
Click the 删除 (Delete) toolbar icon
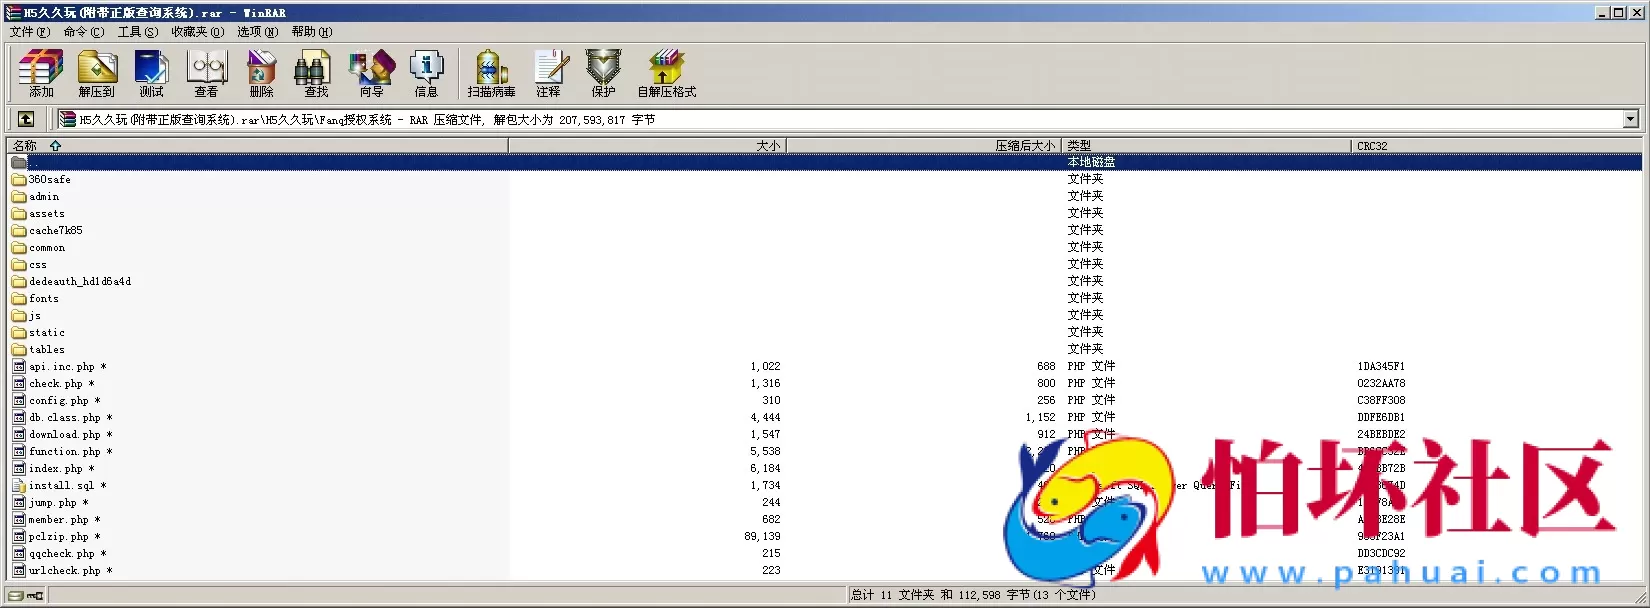262,74
